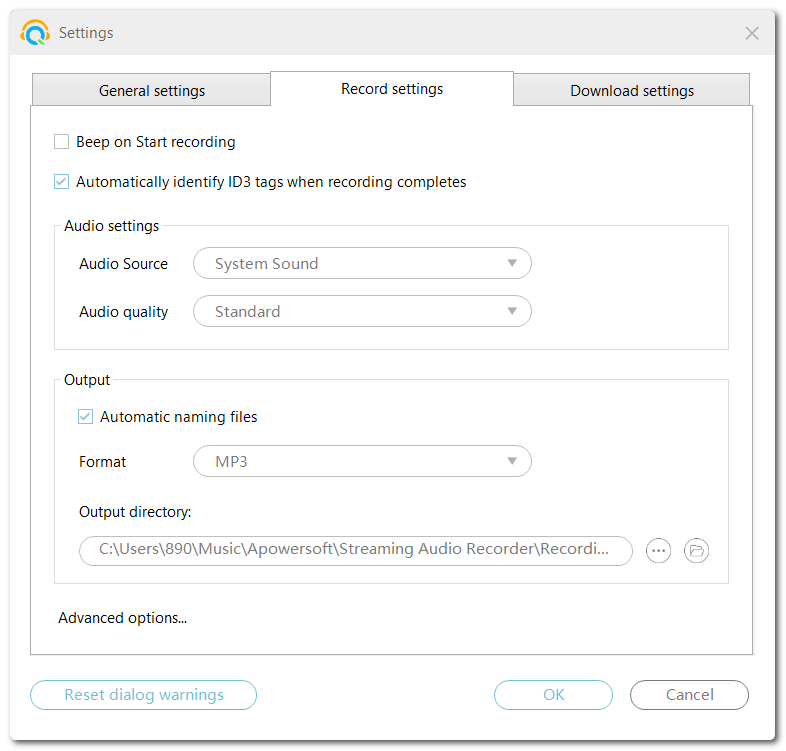Close the Settings dialog
Viewport: 786px width, 751px height.
[x=752, y=33]
